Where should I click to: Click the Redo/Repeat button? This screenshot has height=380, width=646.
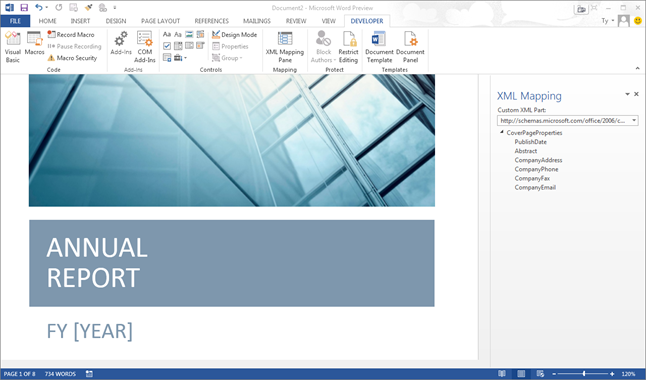tap(59, 7)
